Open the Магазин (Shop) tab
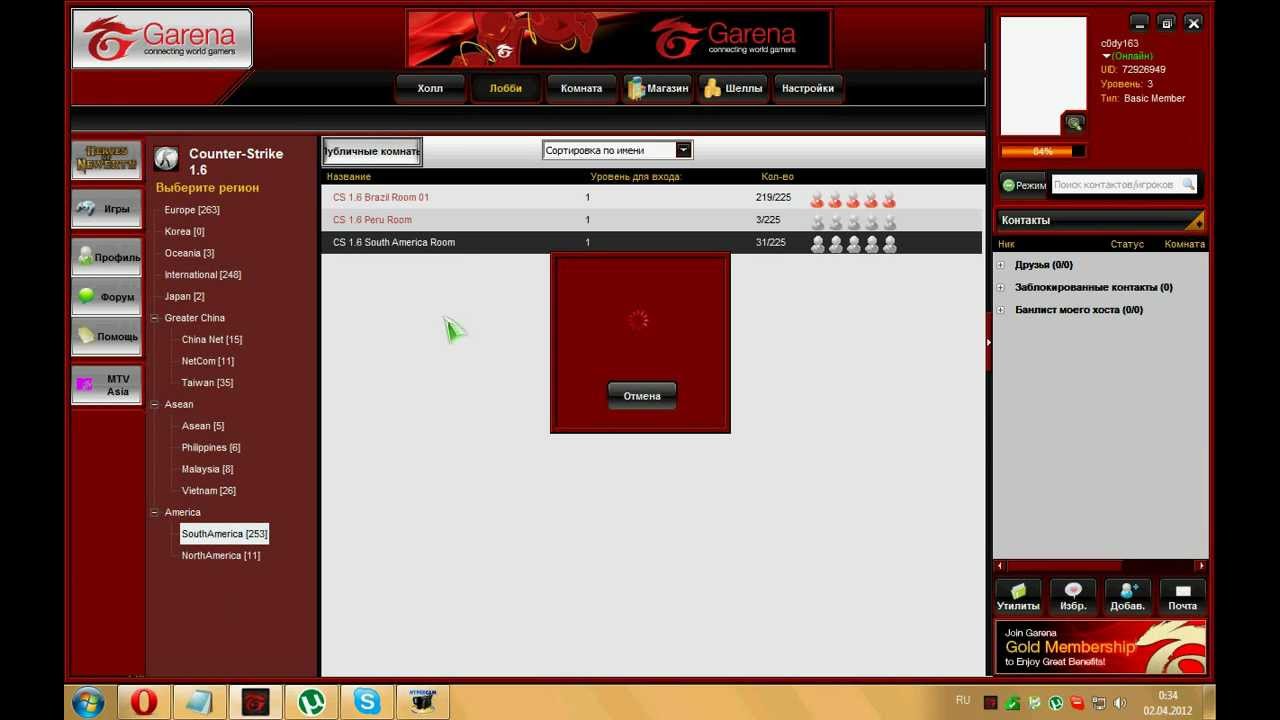Screen dimensions: 1280x720 pyautogui.click(x=657, y=88)
